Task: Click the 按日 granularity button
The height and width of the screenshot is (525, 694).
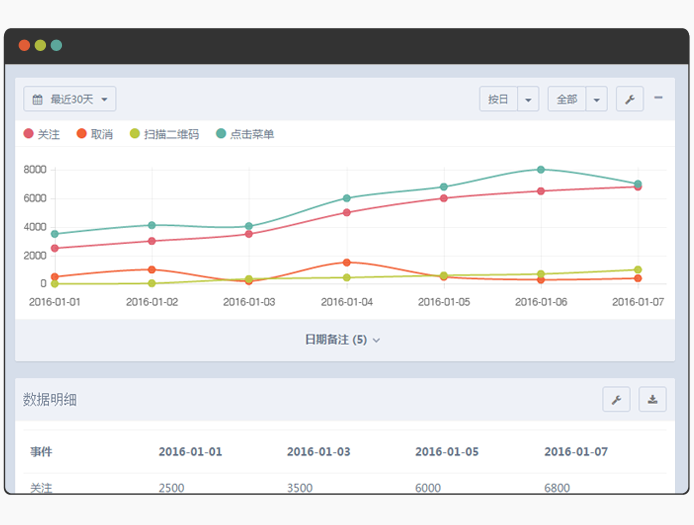Action: [498, 99]
